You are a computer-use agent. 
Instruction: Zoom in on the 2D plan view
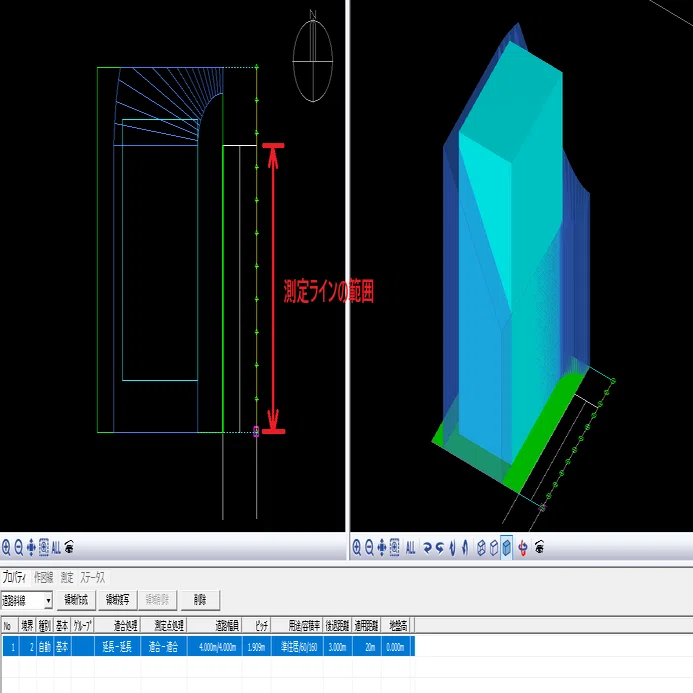point(6,548)
